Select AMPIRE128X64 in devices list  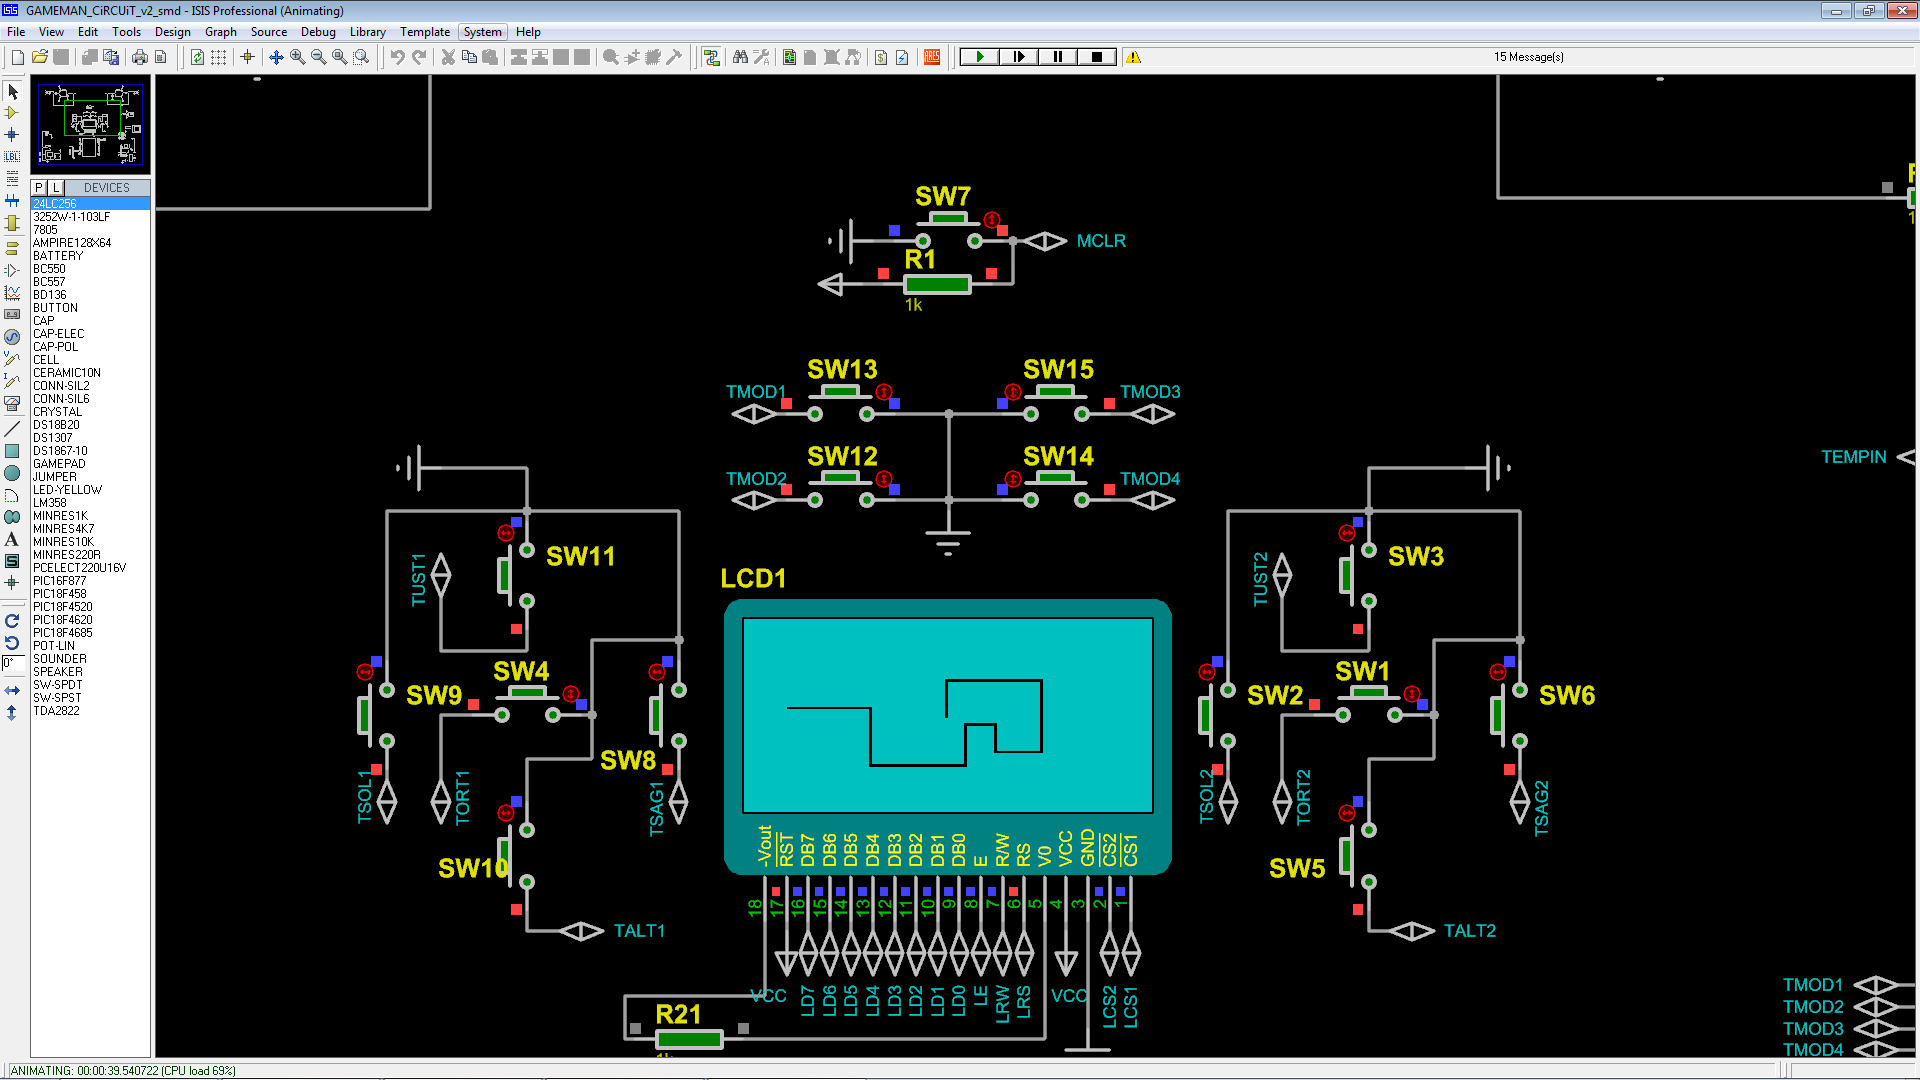tap(90, 243)
